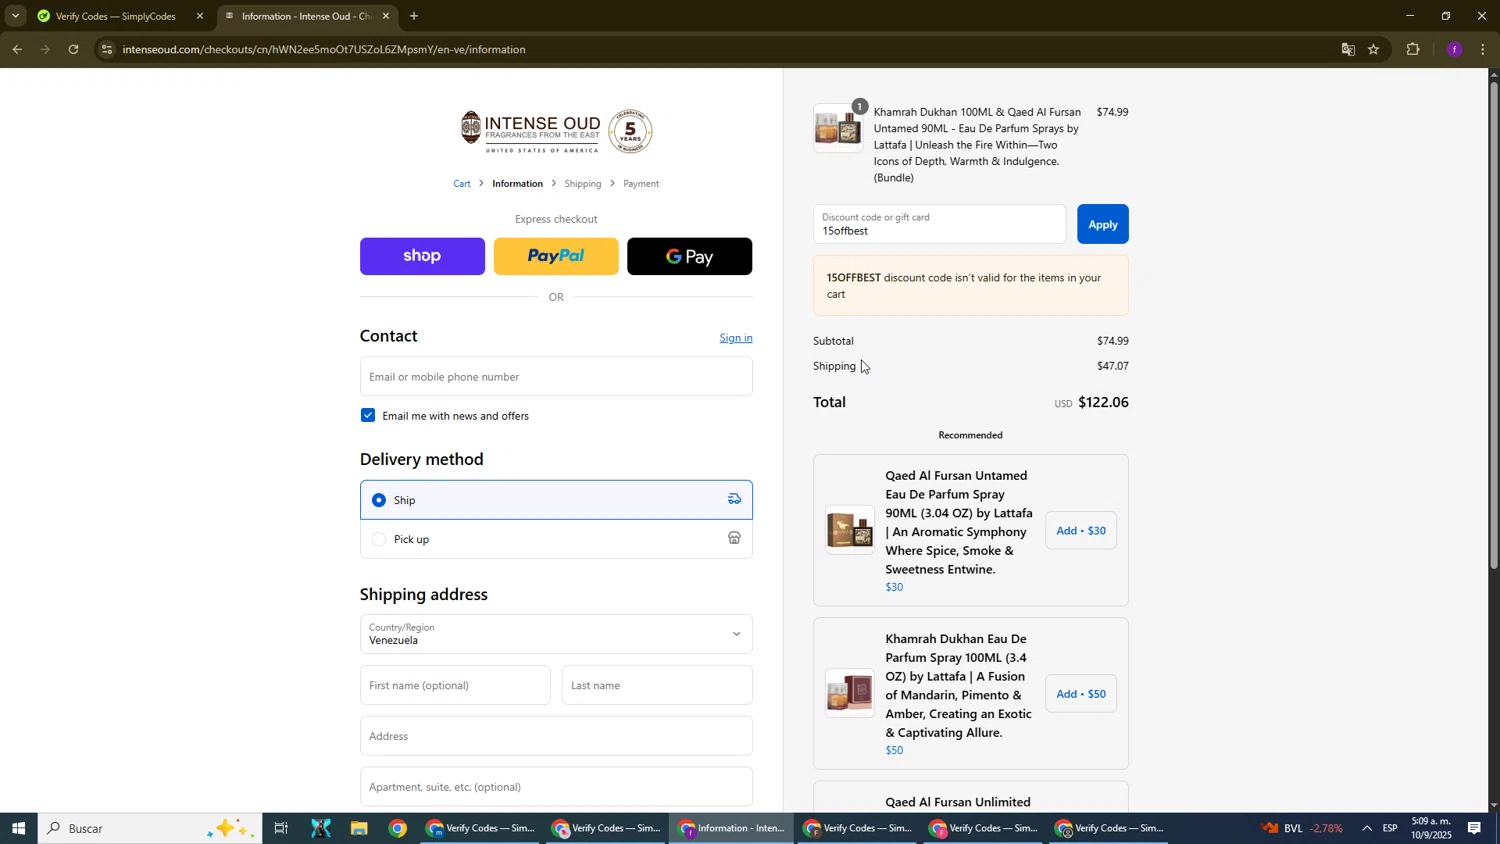This screenshot has width=1500, height=844.
Task: Open Task View on the taskbar
Action: (x=281, y=828)
